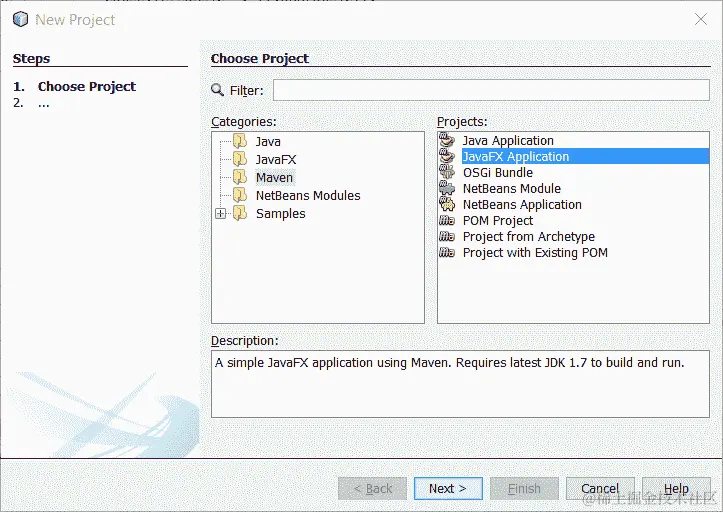Click the Cancel button

pos(600,488)
